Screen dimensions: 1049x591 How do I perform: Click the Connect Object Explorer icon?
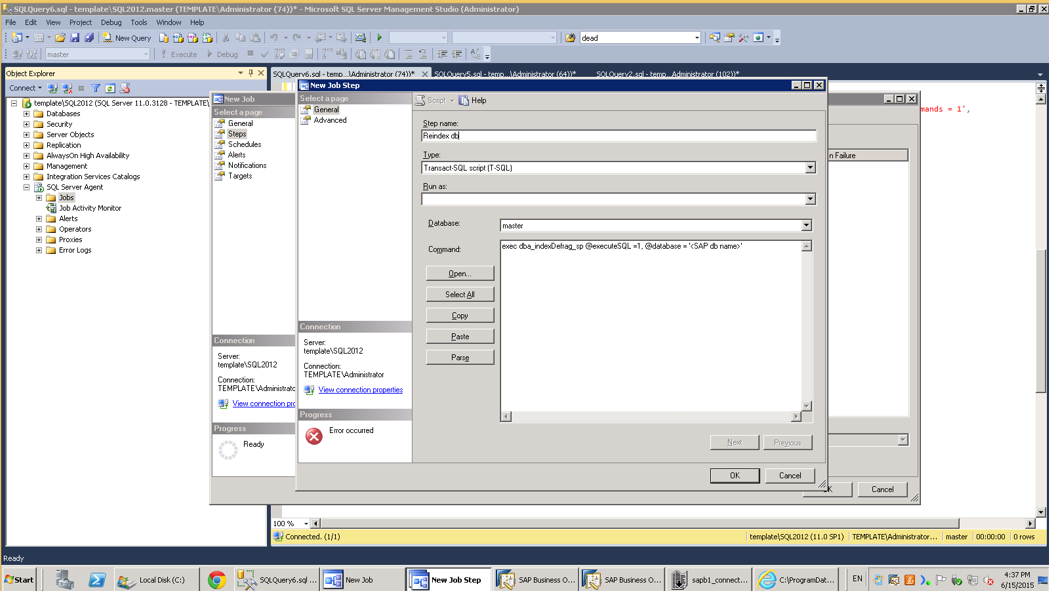tap(52, 88)
